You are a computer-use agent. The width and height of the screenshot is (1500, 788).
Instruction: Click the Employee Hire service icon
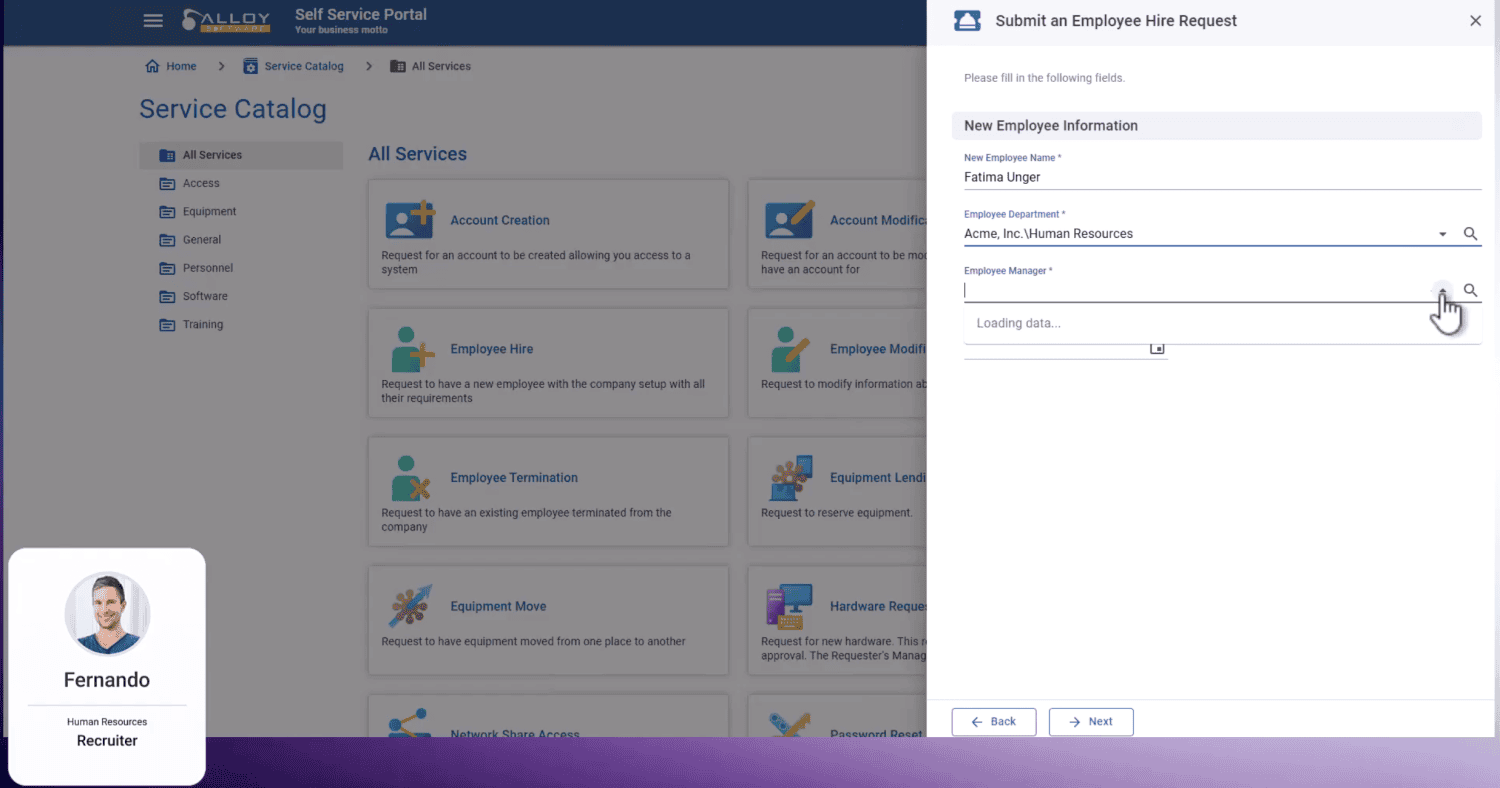[412, 349]
